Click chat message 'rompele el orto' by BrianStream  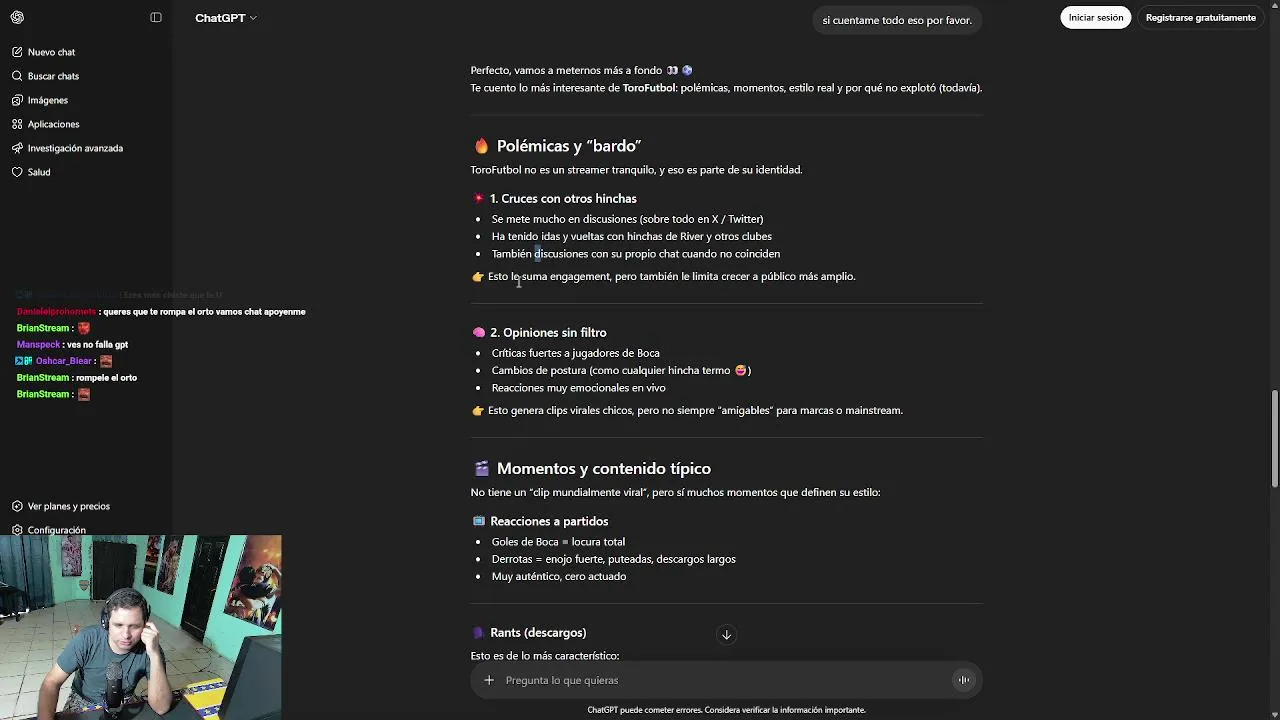(x=106, y=378)
